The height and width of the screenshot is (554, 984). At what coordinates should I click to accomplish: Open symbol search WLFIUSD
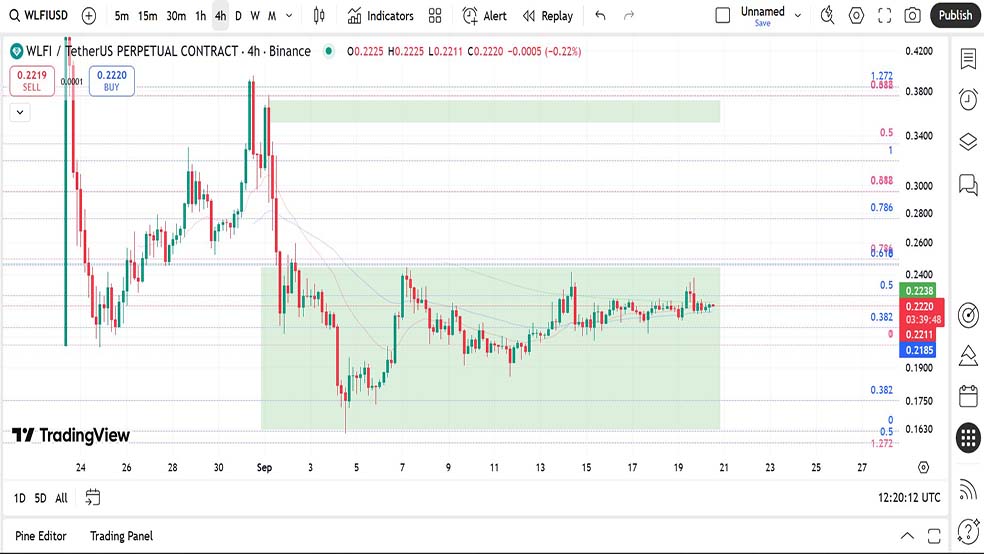[38, 15]
